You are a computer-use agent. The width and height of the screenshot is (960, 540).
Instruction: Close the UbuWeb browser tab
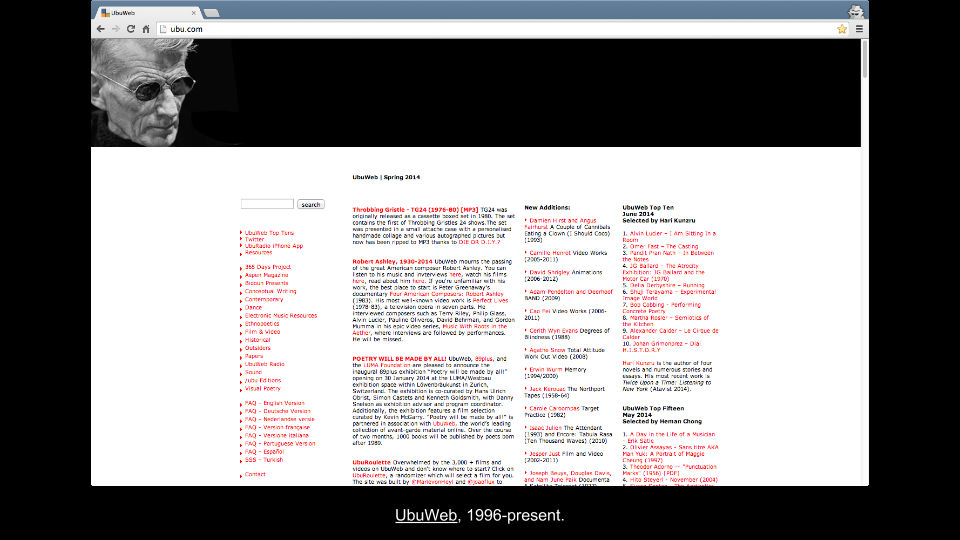194,13
